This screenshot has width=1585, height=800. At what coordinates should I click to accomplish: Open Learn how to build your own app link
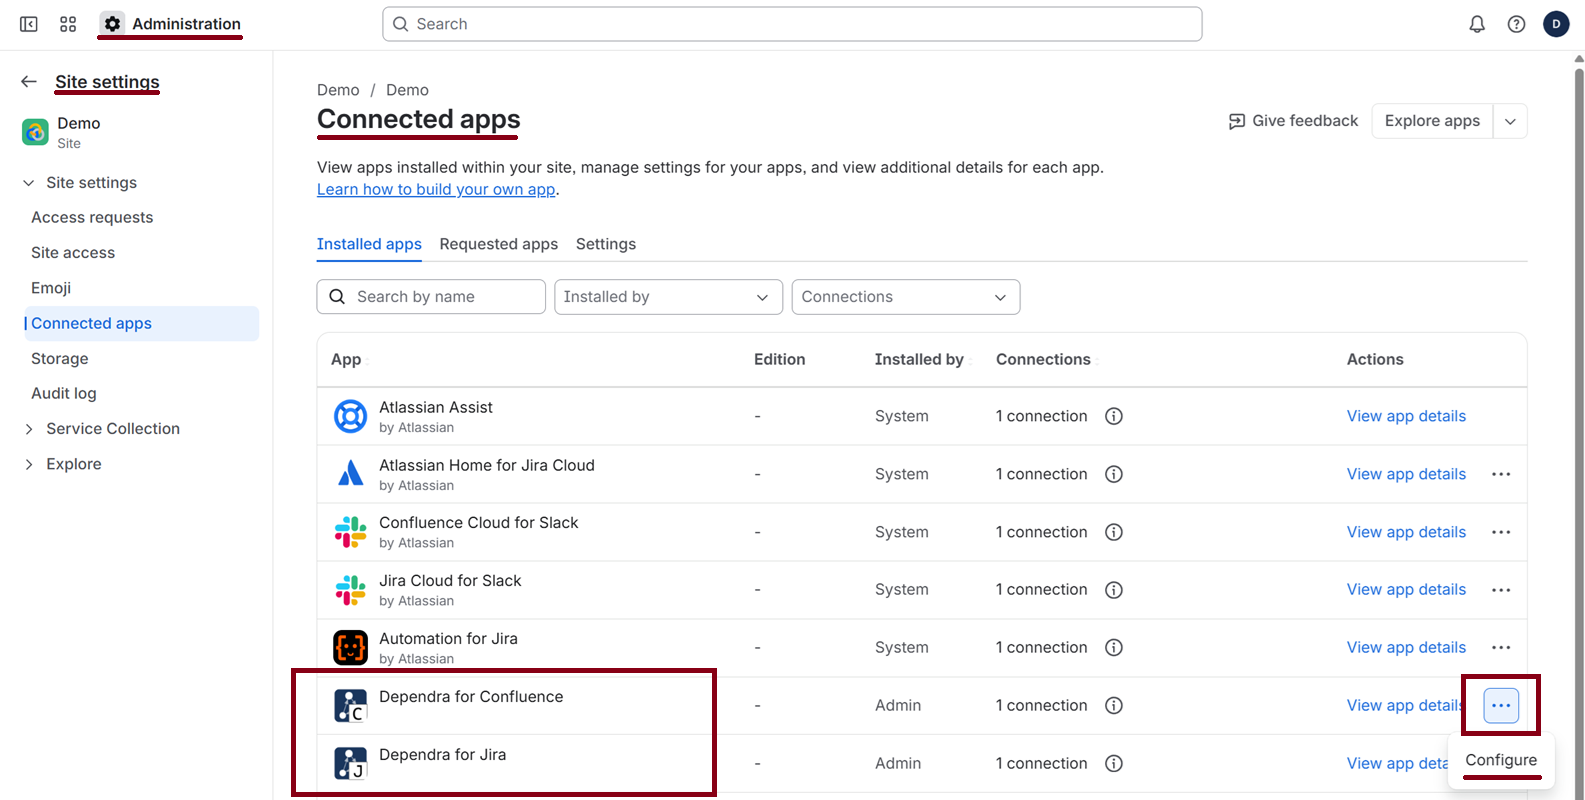[x=436, y=189]
